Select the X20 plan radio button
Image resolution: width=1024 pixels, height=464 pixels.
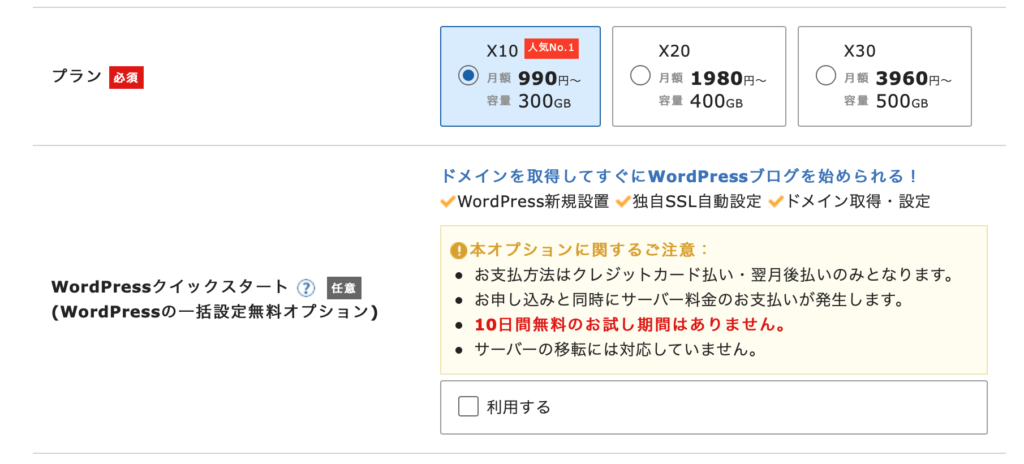tap(640, 76)
